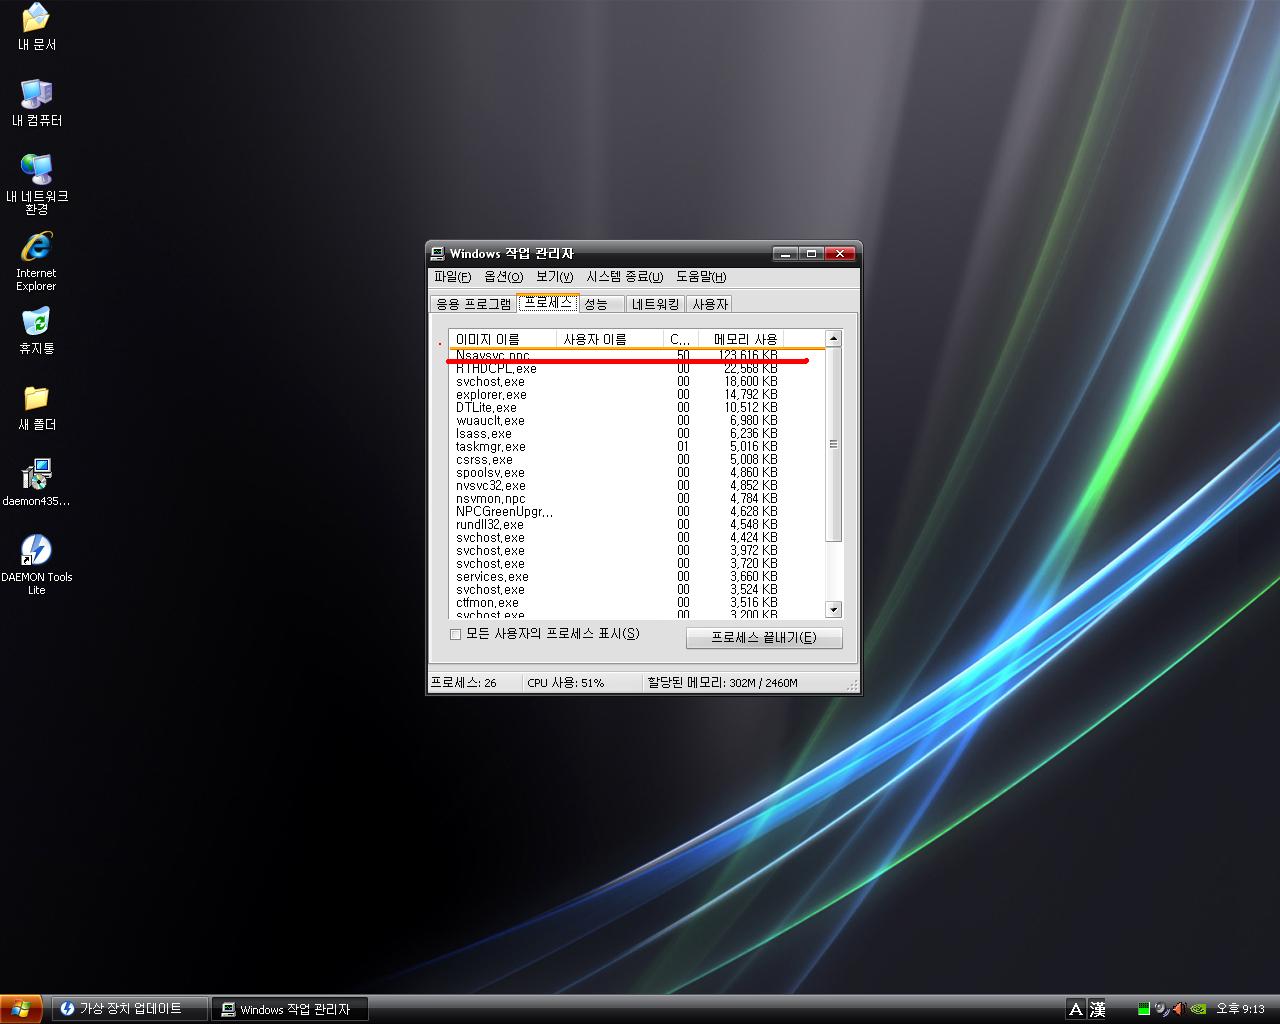This screenshot has width=1280, height=1024.
Task: Sort by the 이미지 이름 column header
Action: (x=501, y=339)
